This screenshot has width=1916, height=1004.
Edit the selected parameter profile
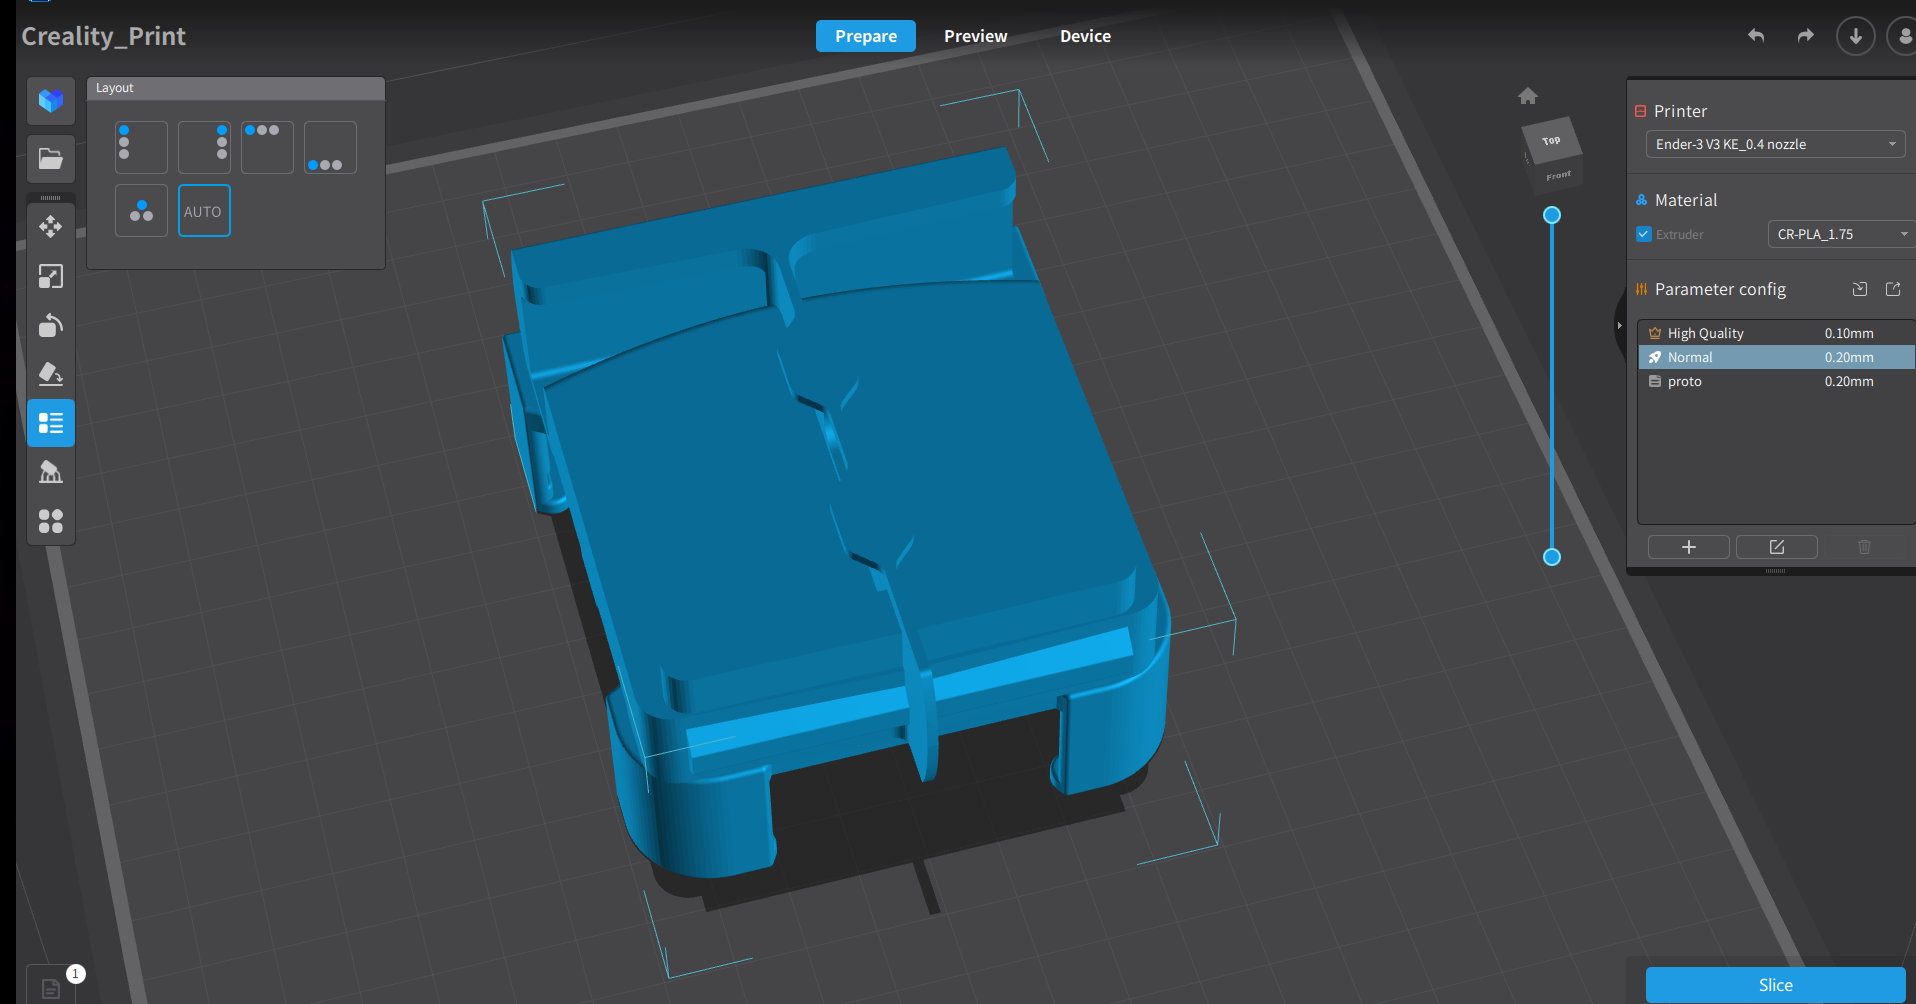(1777, 547)
